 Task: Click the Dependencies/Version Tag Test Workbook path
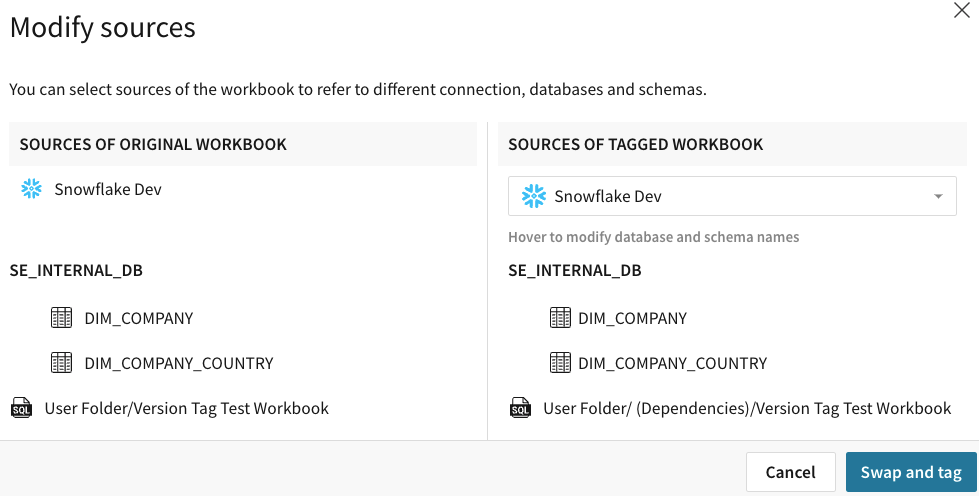[x=747, y=408]
